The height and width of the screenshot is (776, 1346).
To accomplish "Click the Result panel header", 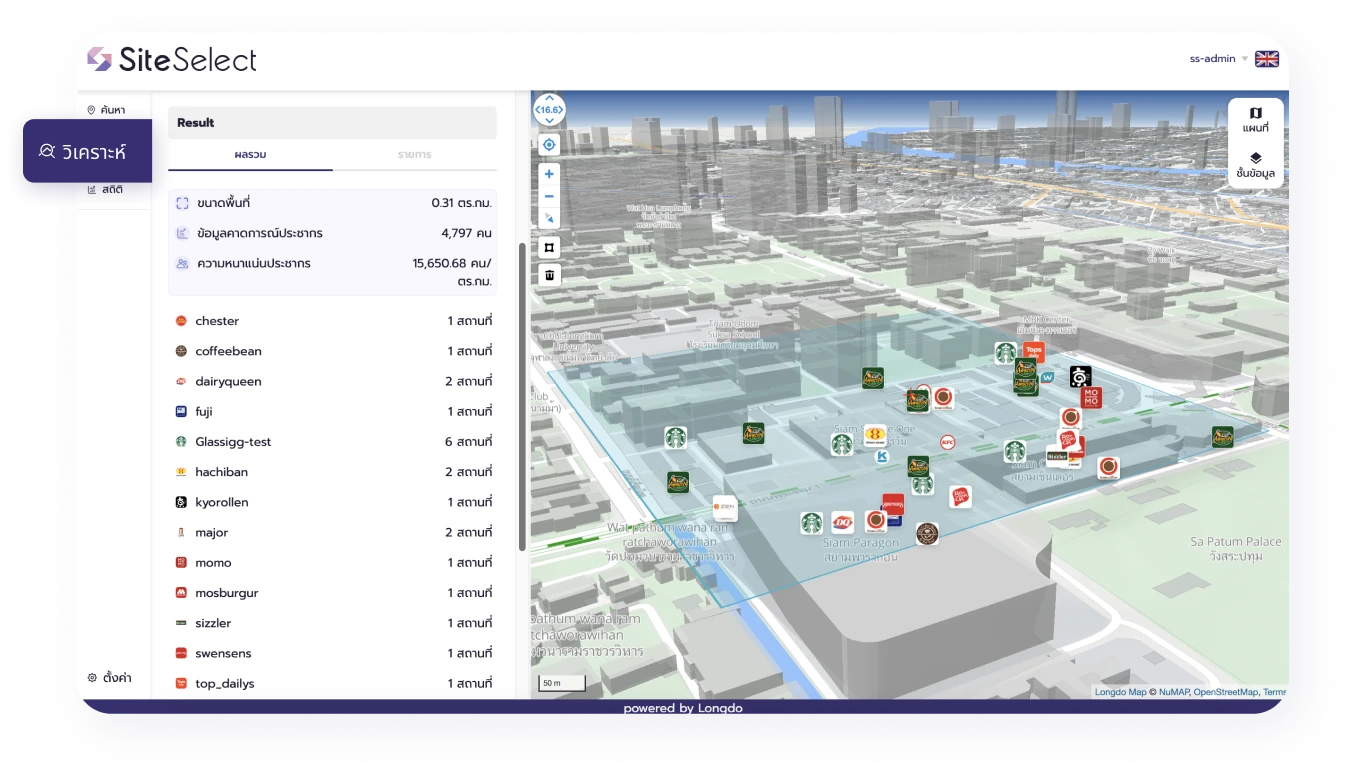I will coord(332,123).
